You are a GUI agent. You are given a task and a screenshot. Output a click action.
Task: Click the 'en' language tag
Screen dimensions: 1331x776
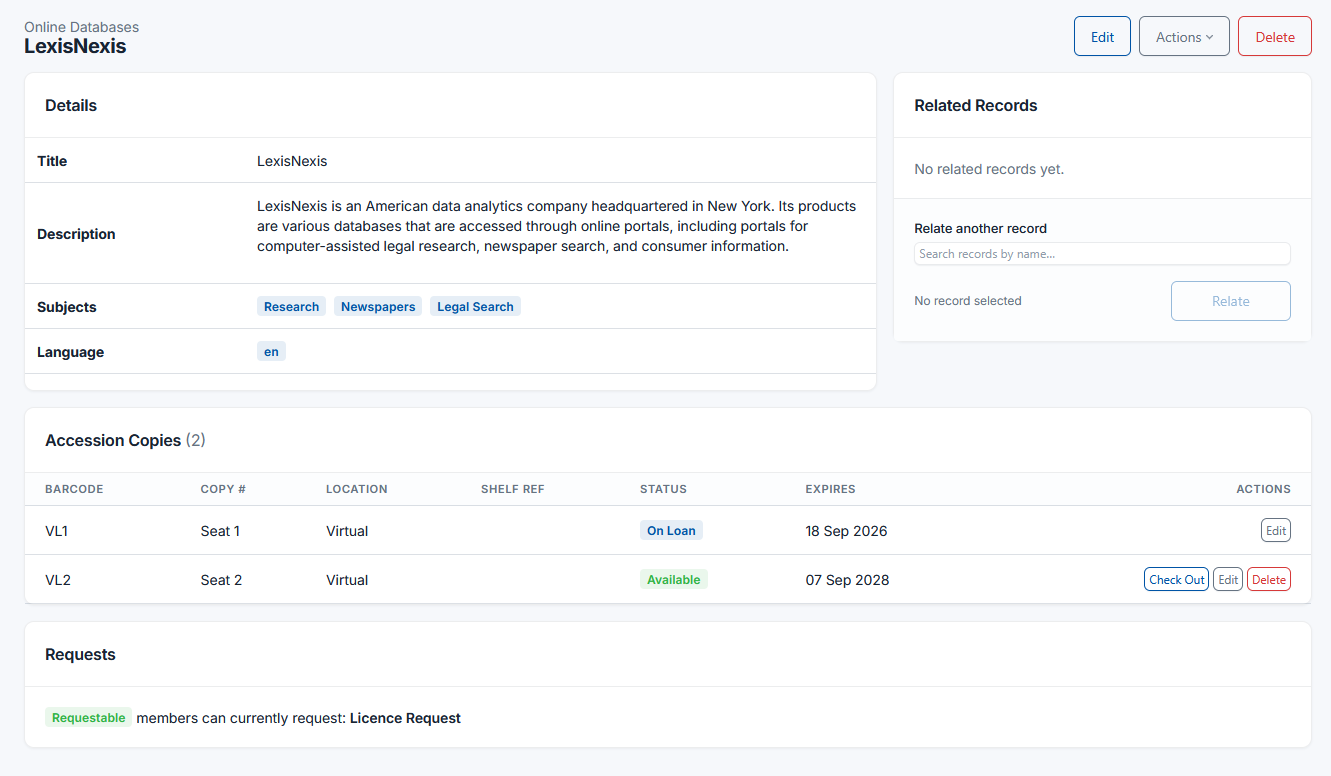271,352
